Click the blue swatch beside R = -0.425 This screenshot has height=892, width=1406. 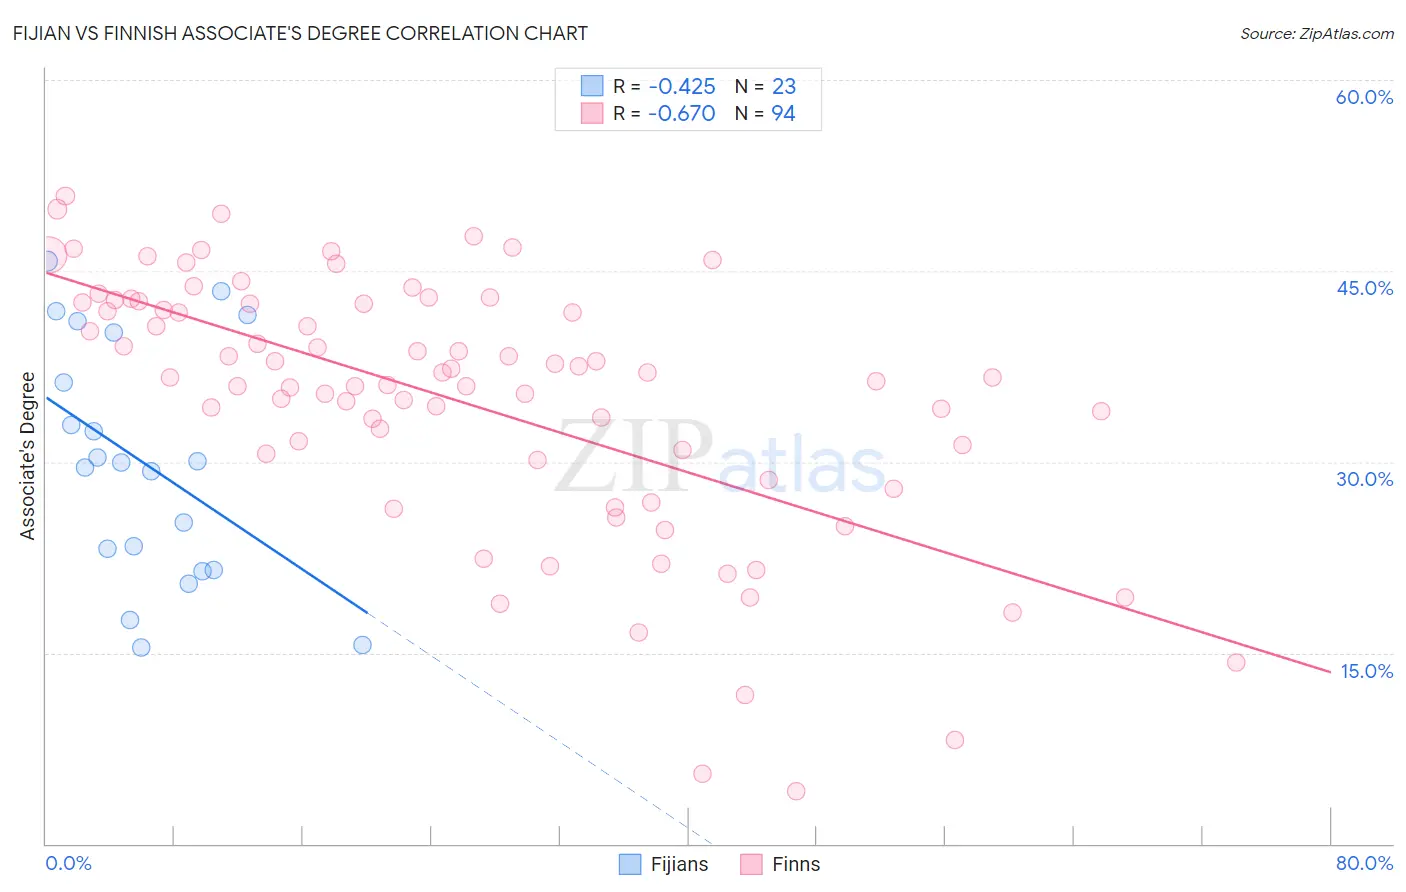(x=592, y=86)
